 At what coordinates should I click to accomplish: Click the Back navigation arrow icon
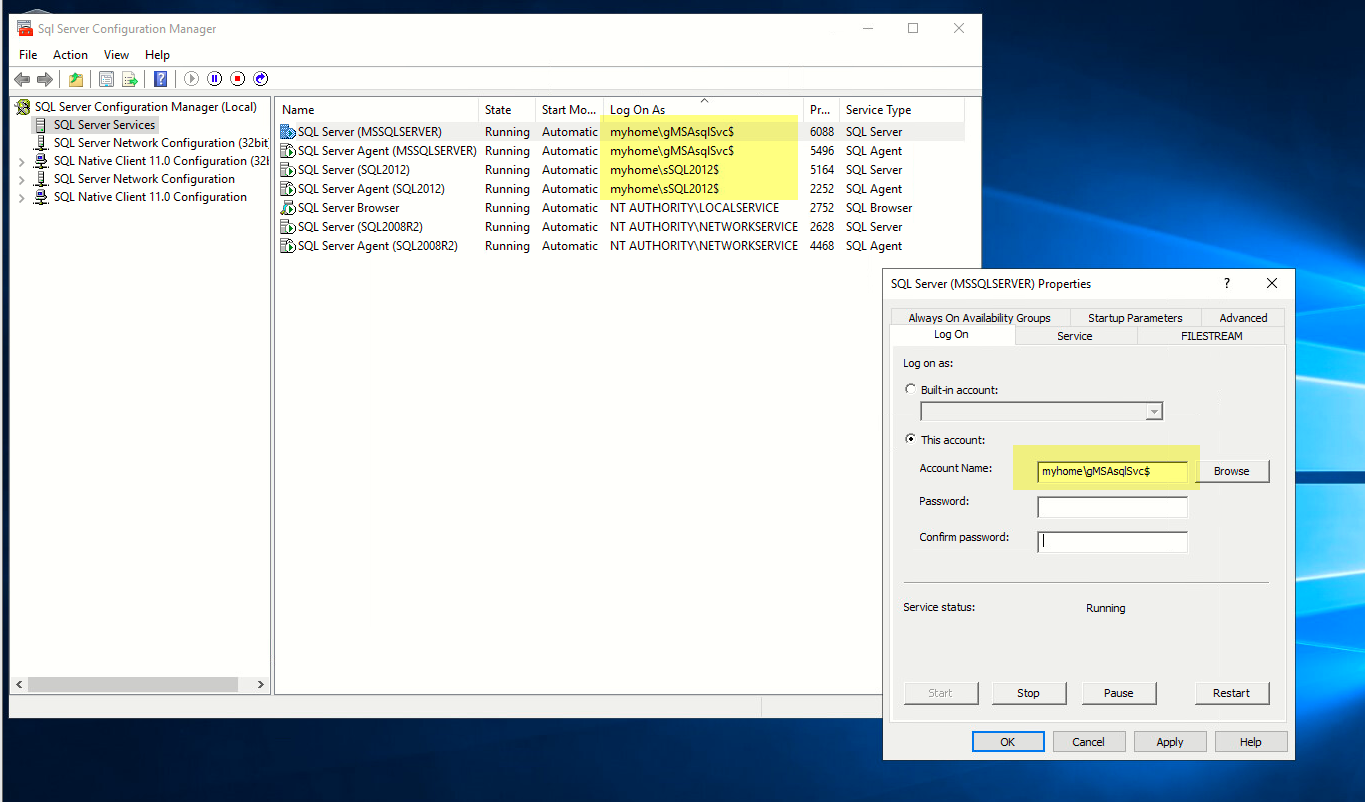click(x=22, y=78)
